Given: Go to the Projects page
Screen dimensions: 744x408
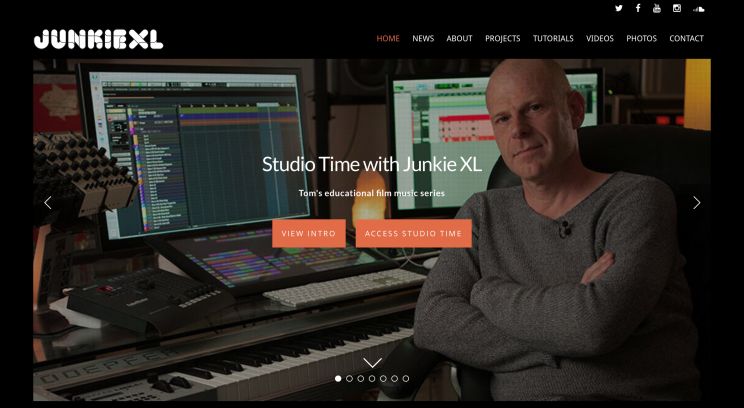Looking at the screenshot, I should [x=502, y=38].
